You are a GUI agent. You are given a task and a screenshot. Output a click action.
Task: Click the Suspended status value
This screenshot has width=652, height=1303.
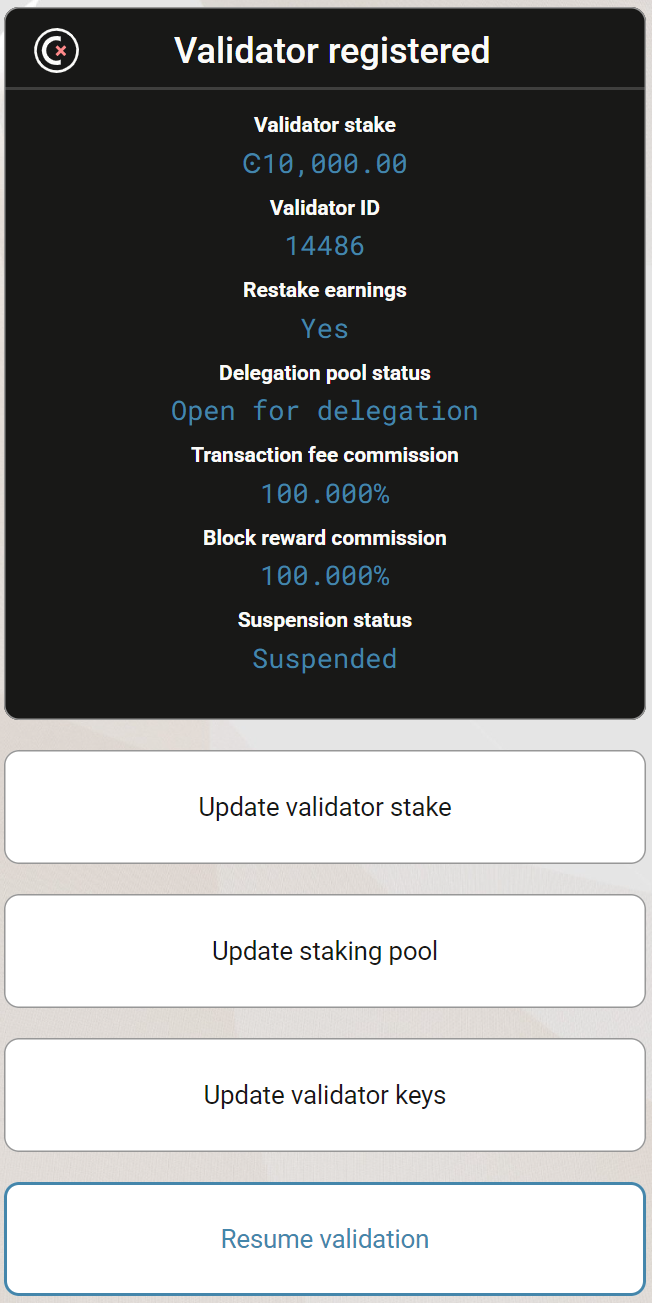325,659
